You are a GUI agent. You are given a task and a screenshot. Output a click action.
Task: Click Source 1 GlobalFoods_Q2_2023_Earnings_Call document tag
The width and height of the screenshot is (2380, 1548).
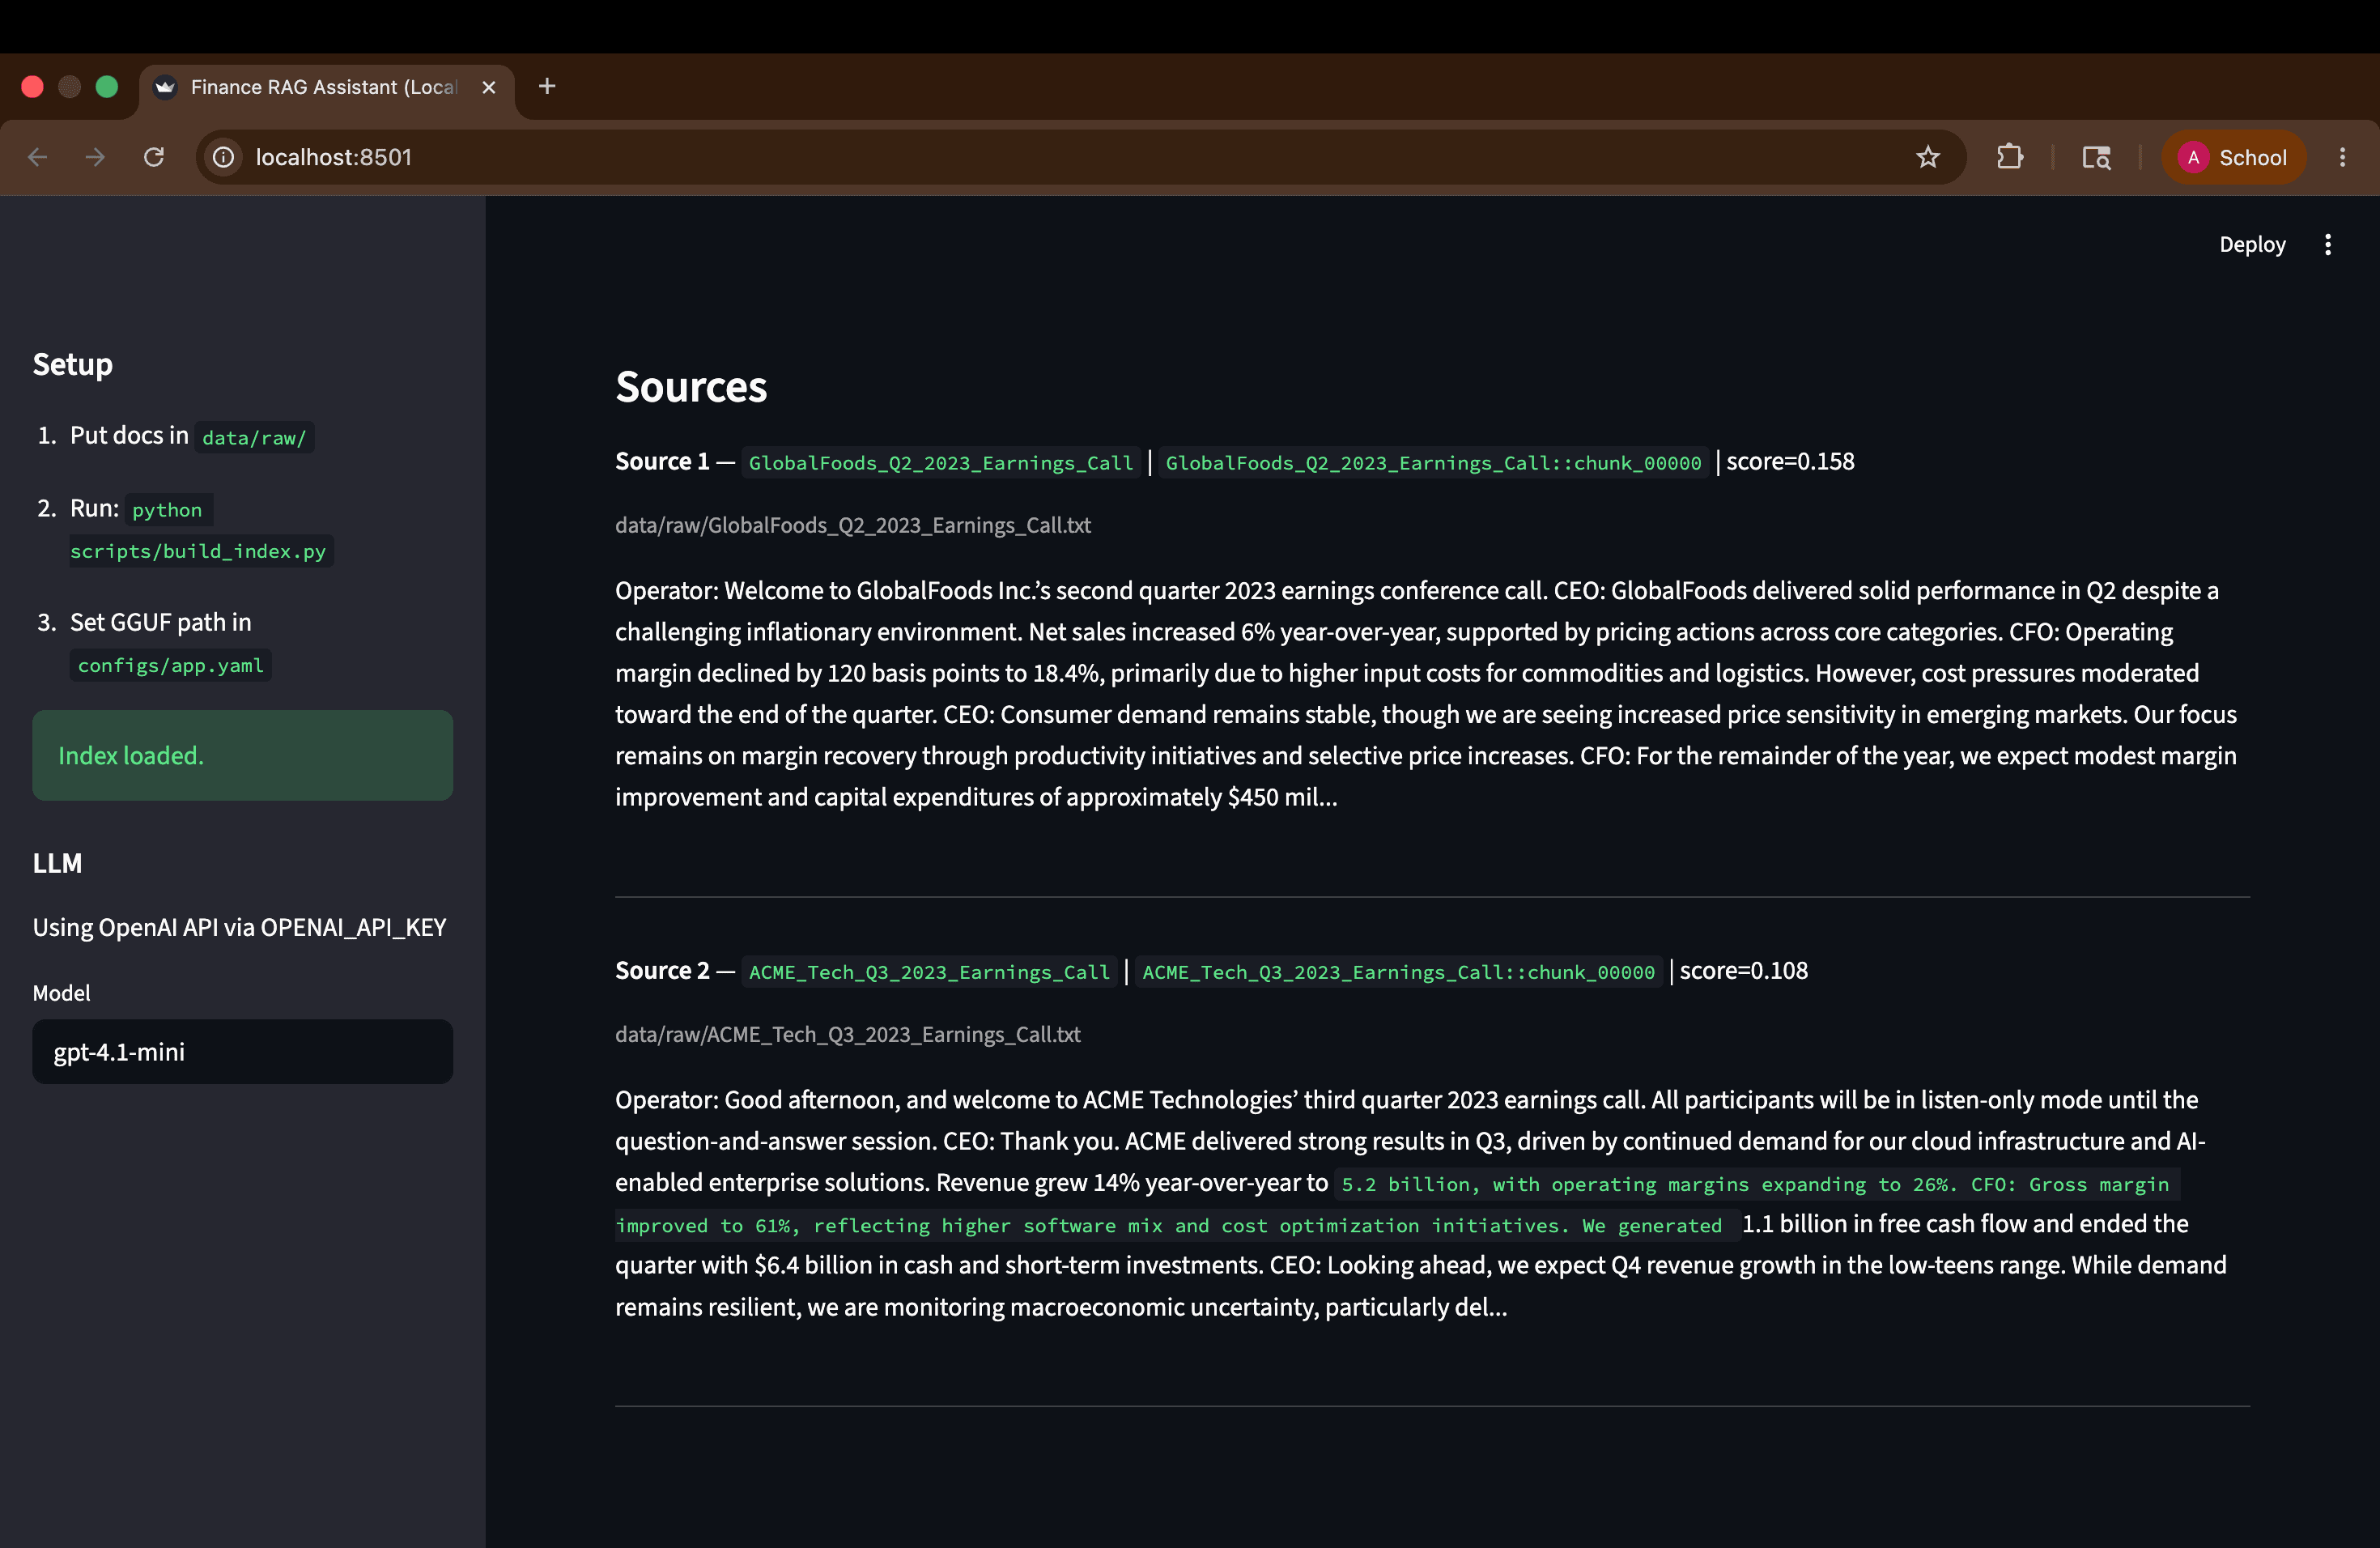941,462
